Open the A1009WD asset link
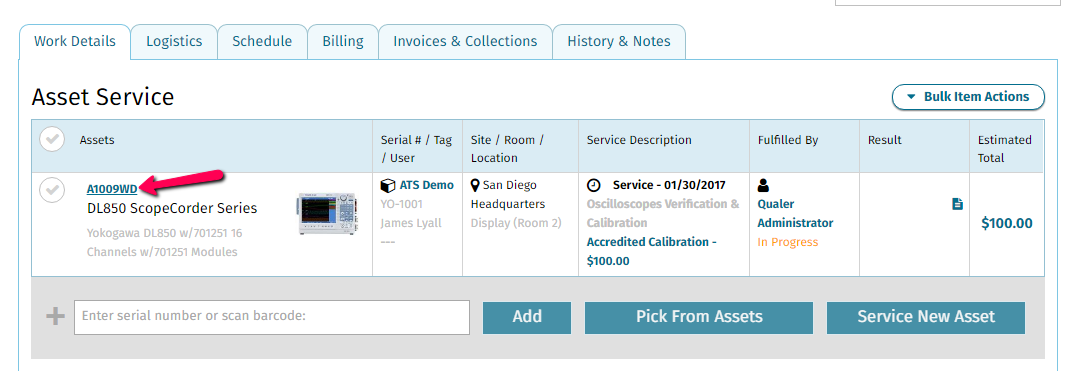1077x371 pixels. click(x=112, y=189)
